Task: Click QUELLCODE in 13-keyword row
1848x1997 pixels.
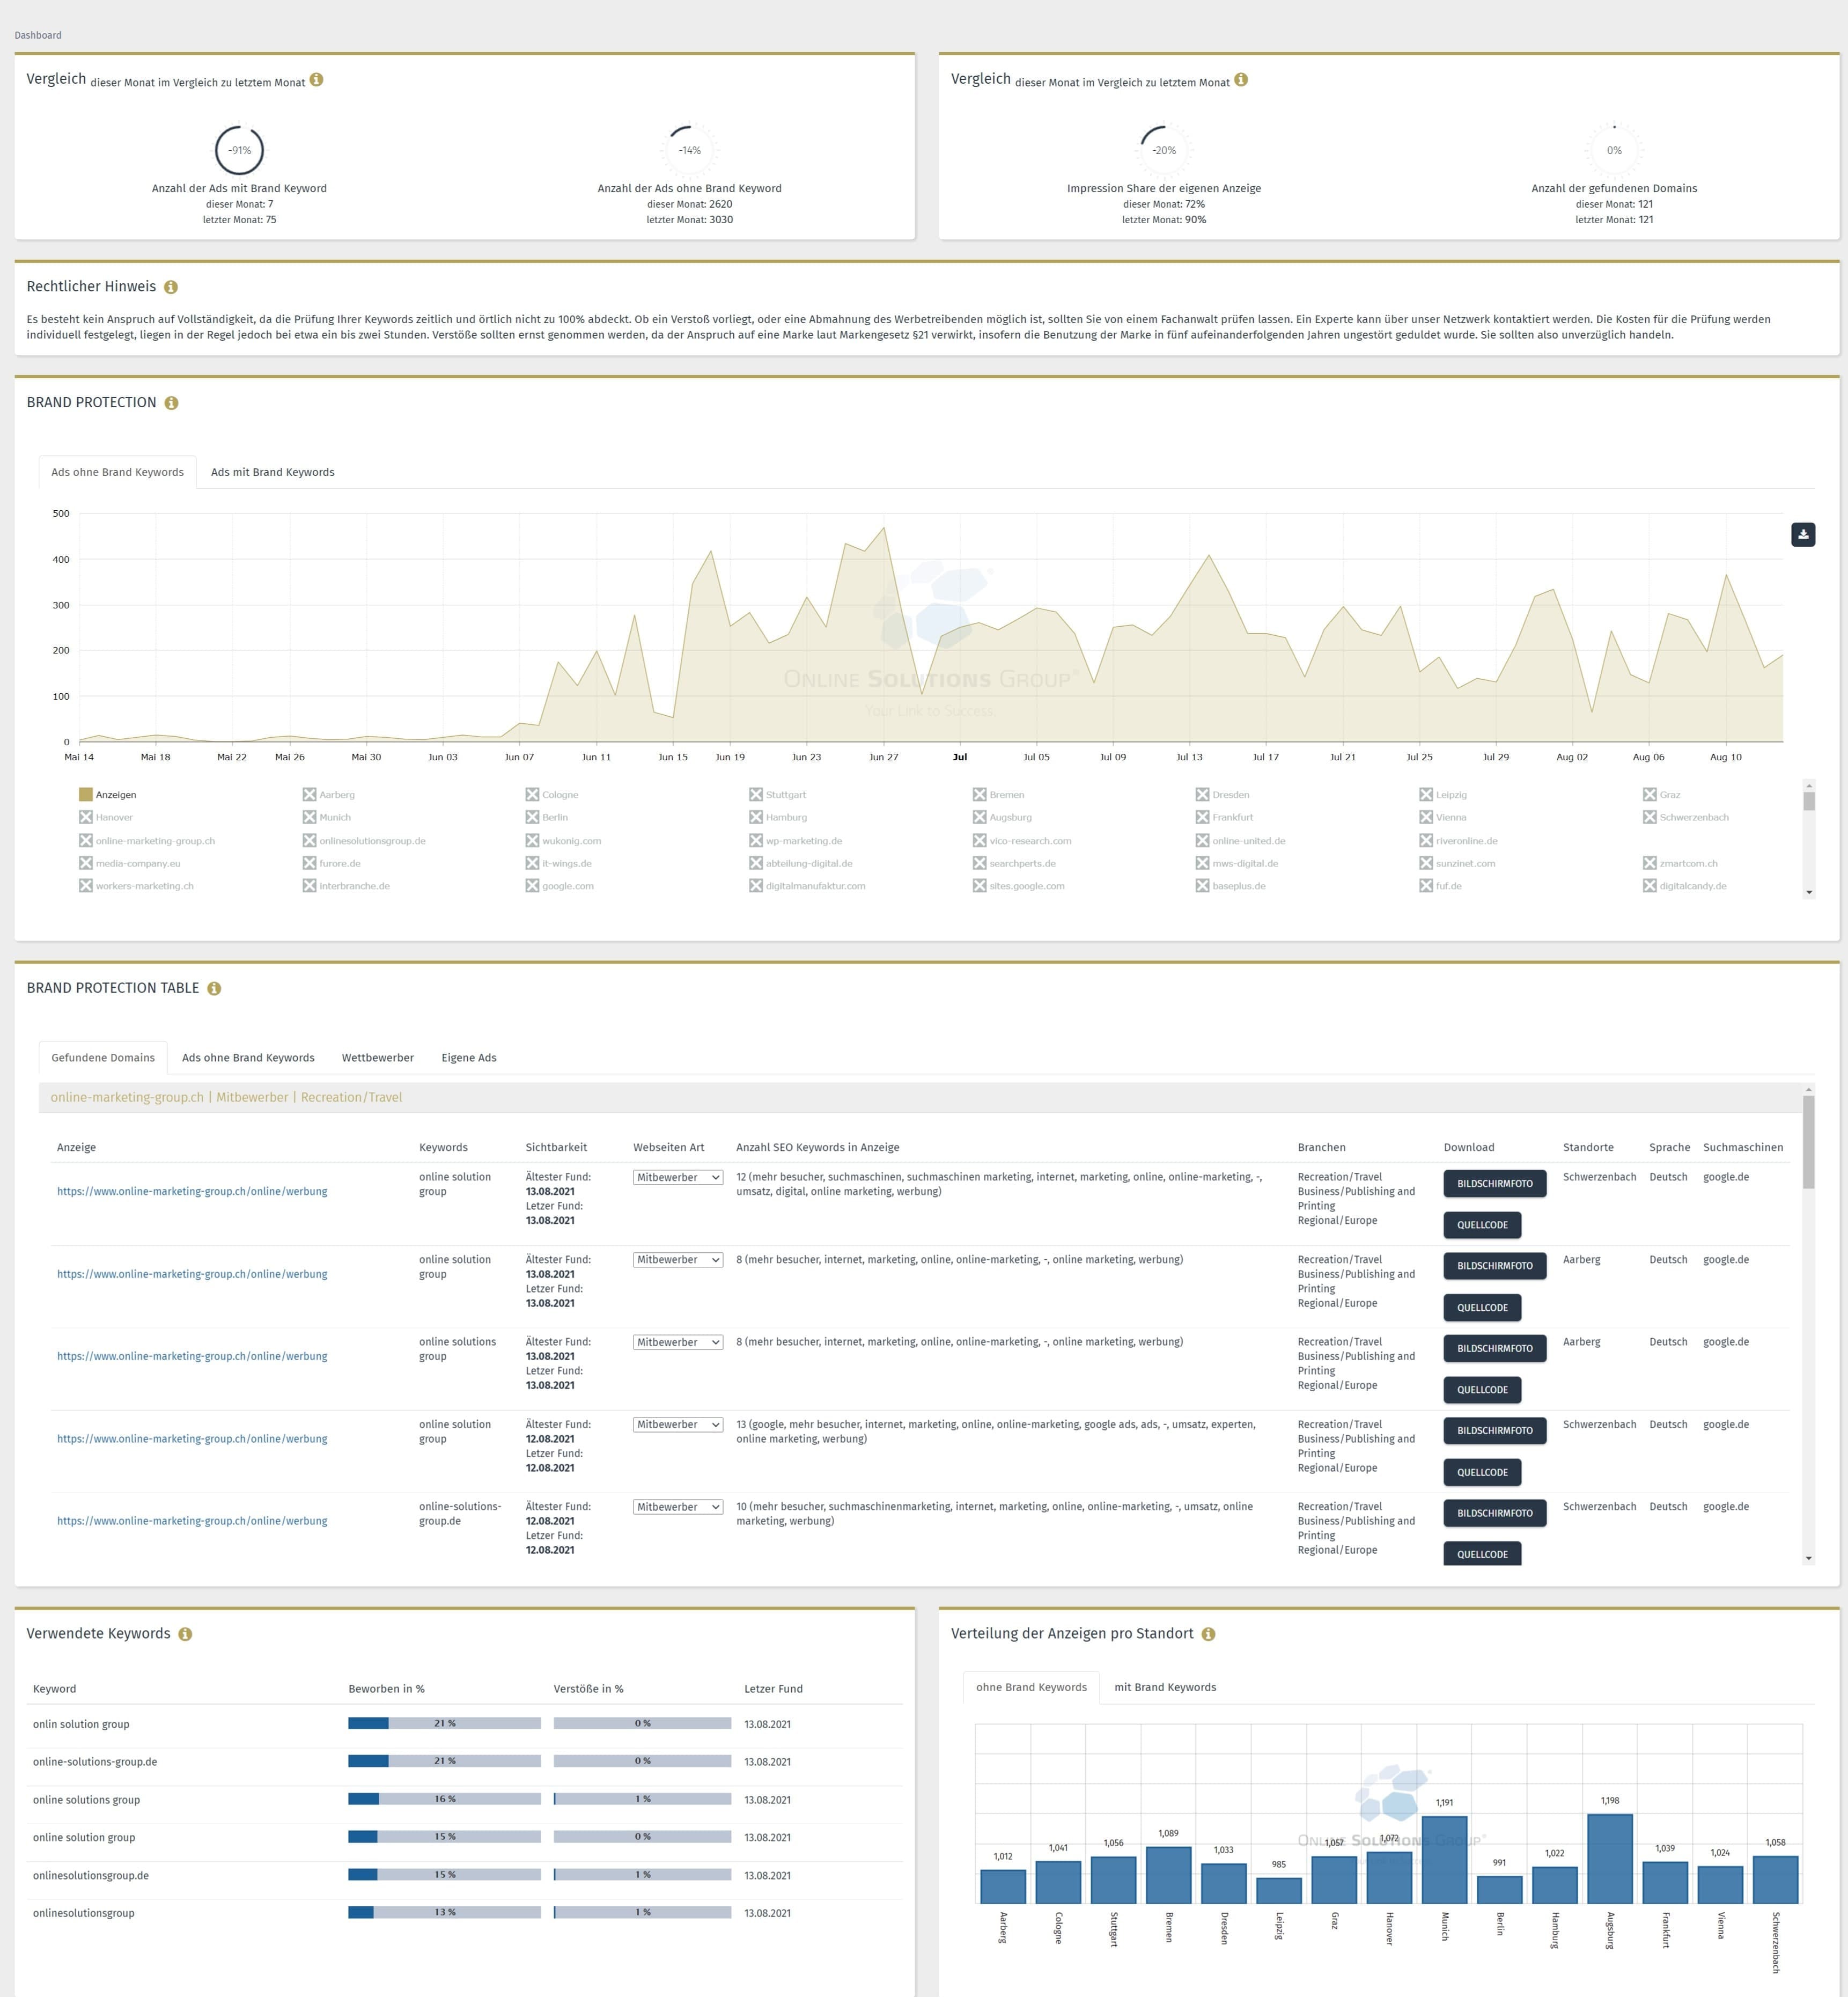Action: click(x=1482, y=1472)
